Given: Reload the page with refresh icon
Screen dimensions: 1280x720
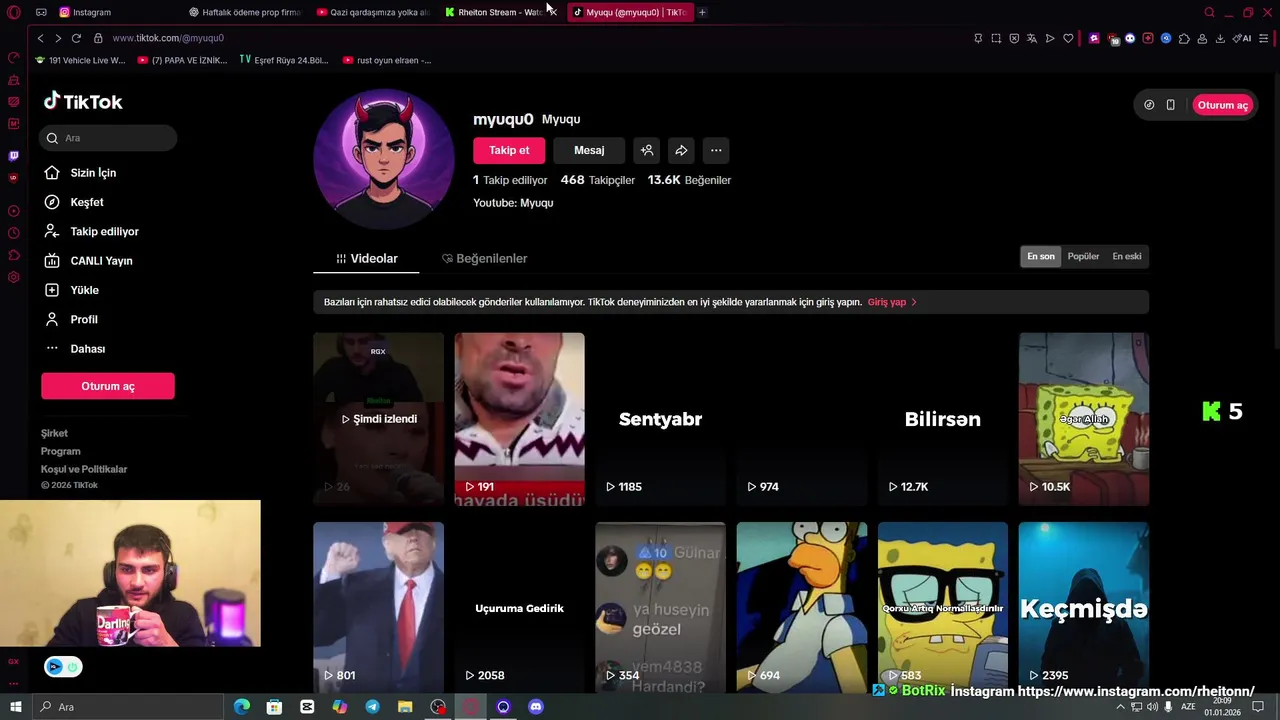Looking at the screenshot, I should point(76,38).
